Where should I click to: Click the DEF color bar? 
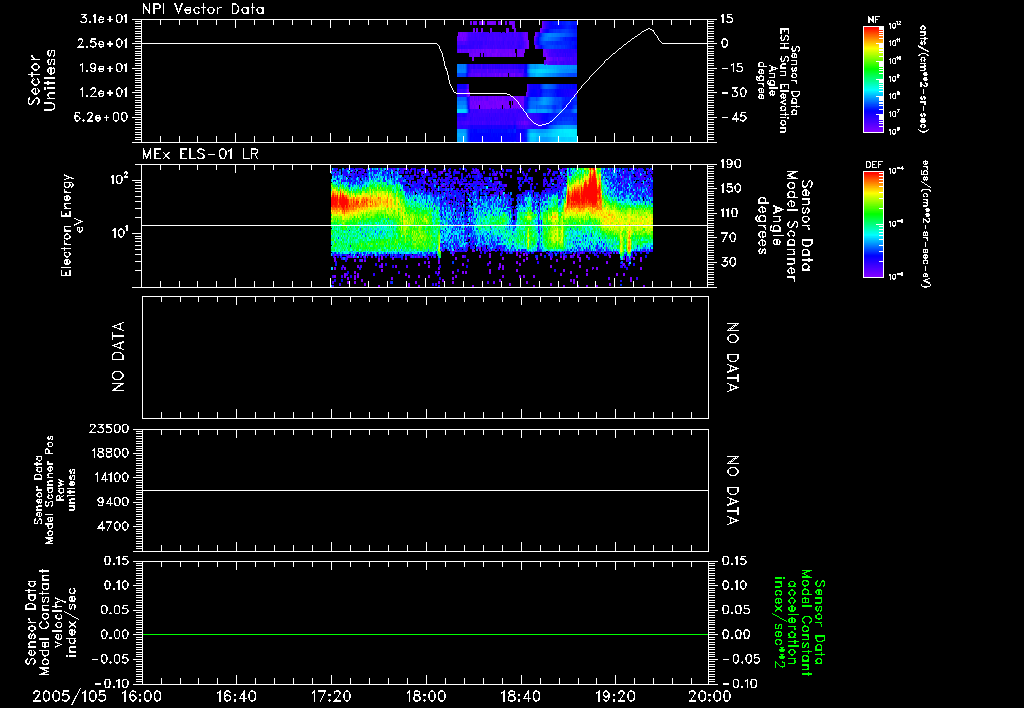click(874, 224)
